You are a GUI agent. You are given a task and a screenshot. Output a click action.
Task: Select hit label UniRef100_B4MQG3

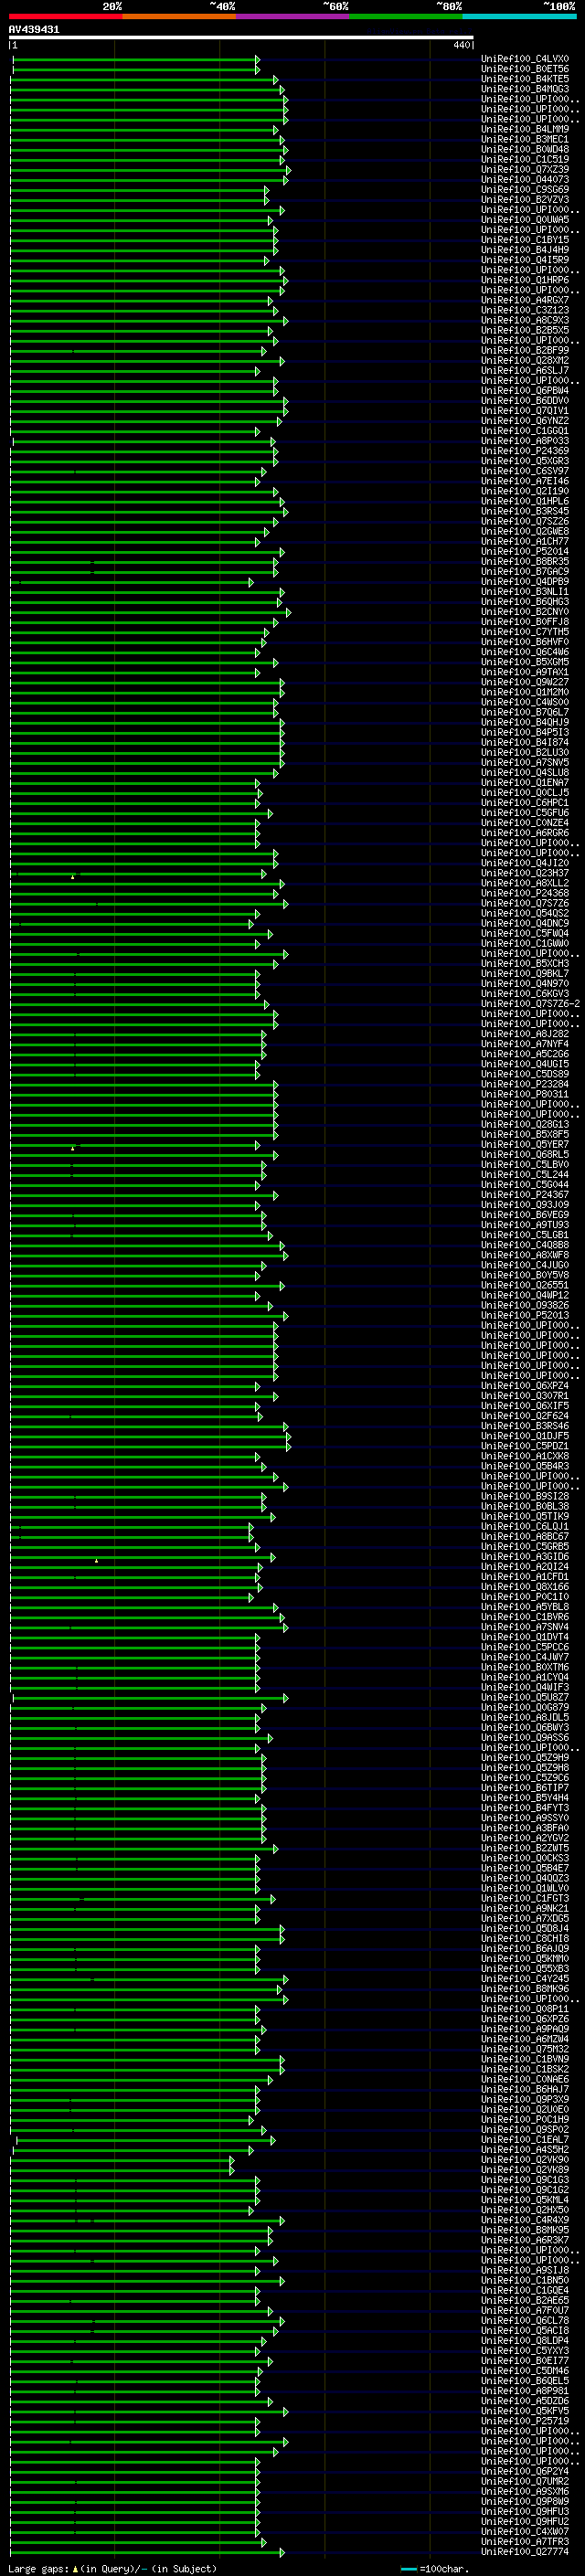tap(525, 89)
